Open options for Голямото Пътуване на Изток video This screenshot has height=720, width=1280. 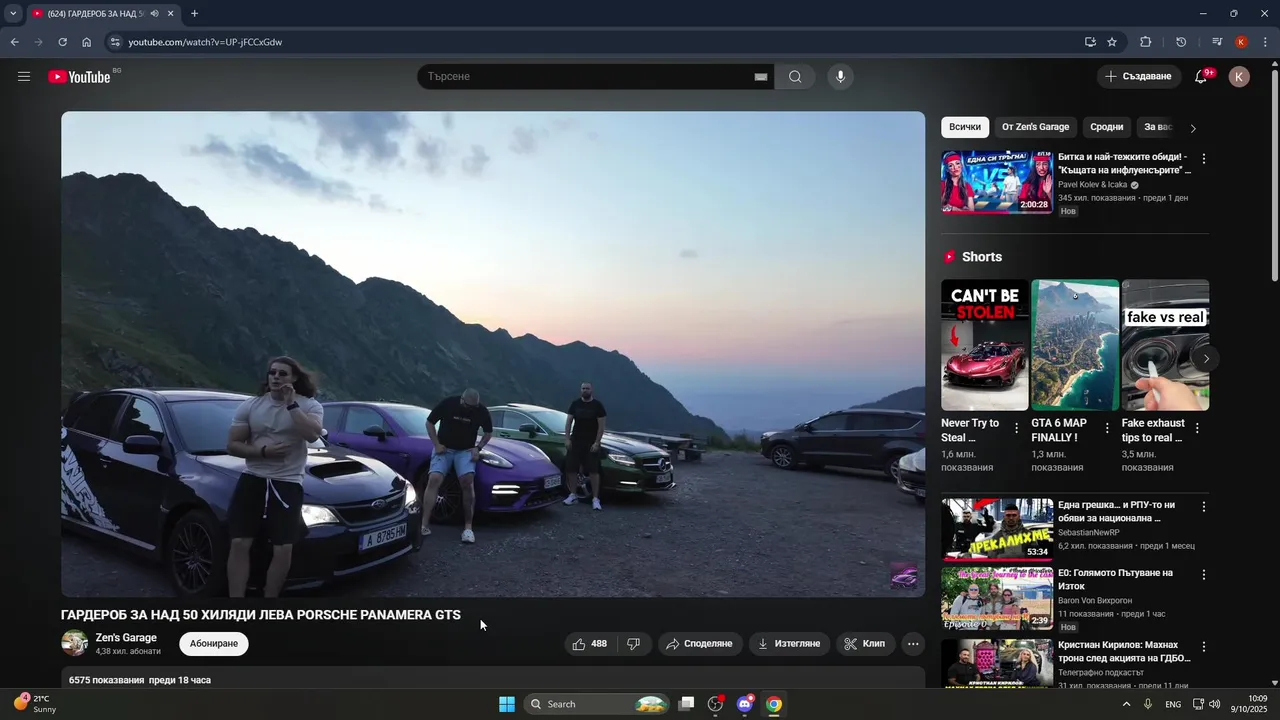tap(1204, 575)
